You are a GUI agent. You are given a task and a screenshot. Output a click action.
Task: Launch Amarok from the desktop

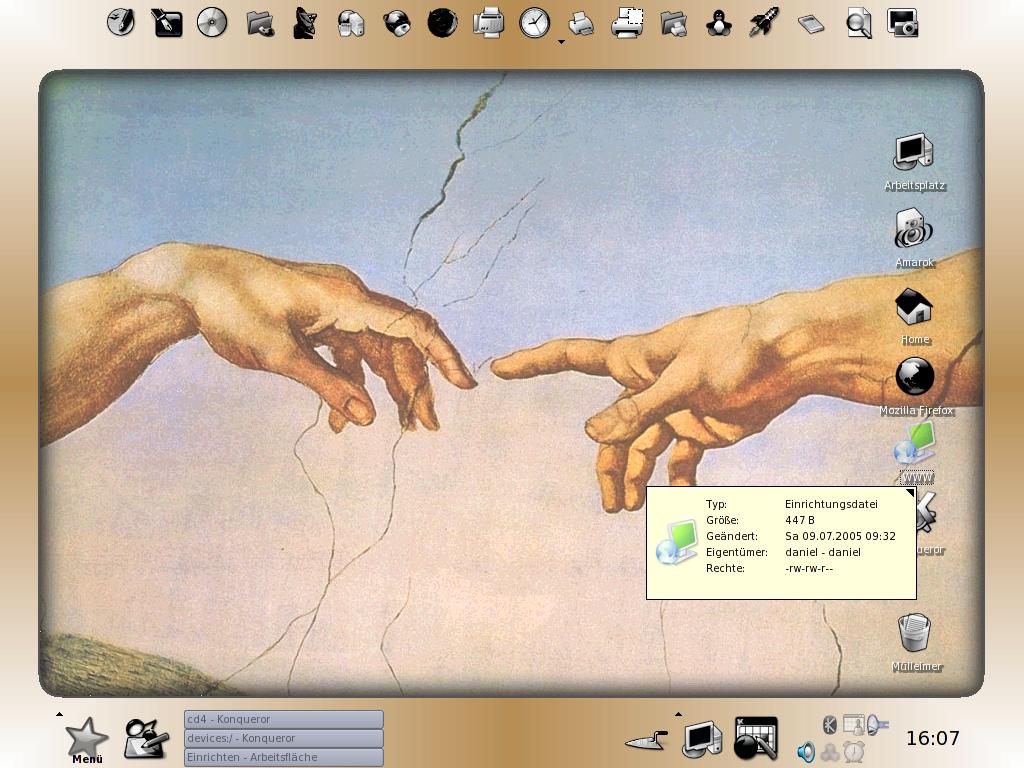[914, 238]
